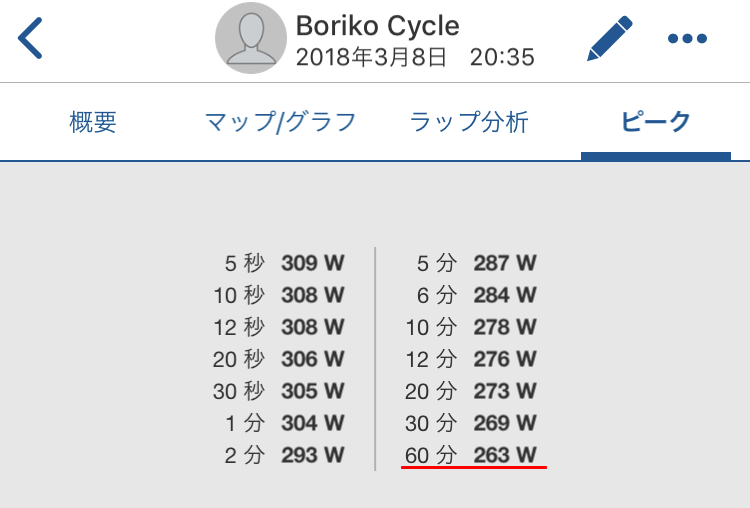The height and width of the screenshot is (508, 750).
Task: Select the 20 分 273 W peak row
Action: tap(471, 391)
